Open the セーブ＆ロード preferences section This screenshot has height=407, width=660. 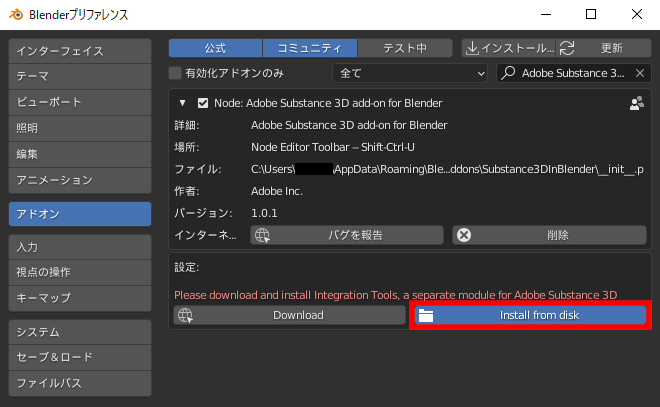[x=80, y=357]
